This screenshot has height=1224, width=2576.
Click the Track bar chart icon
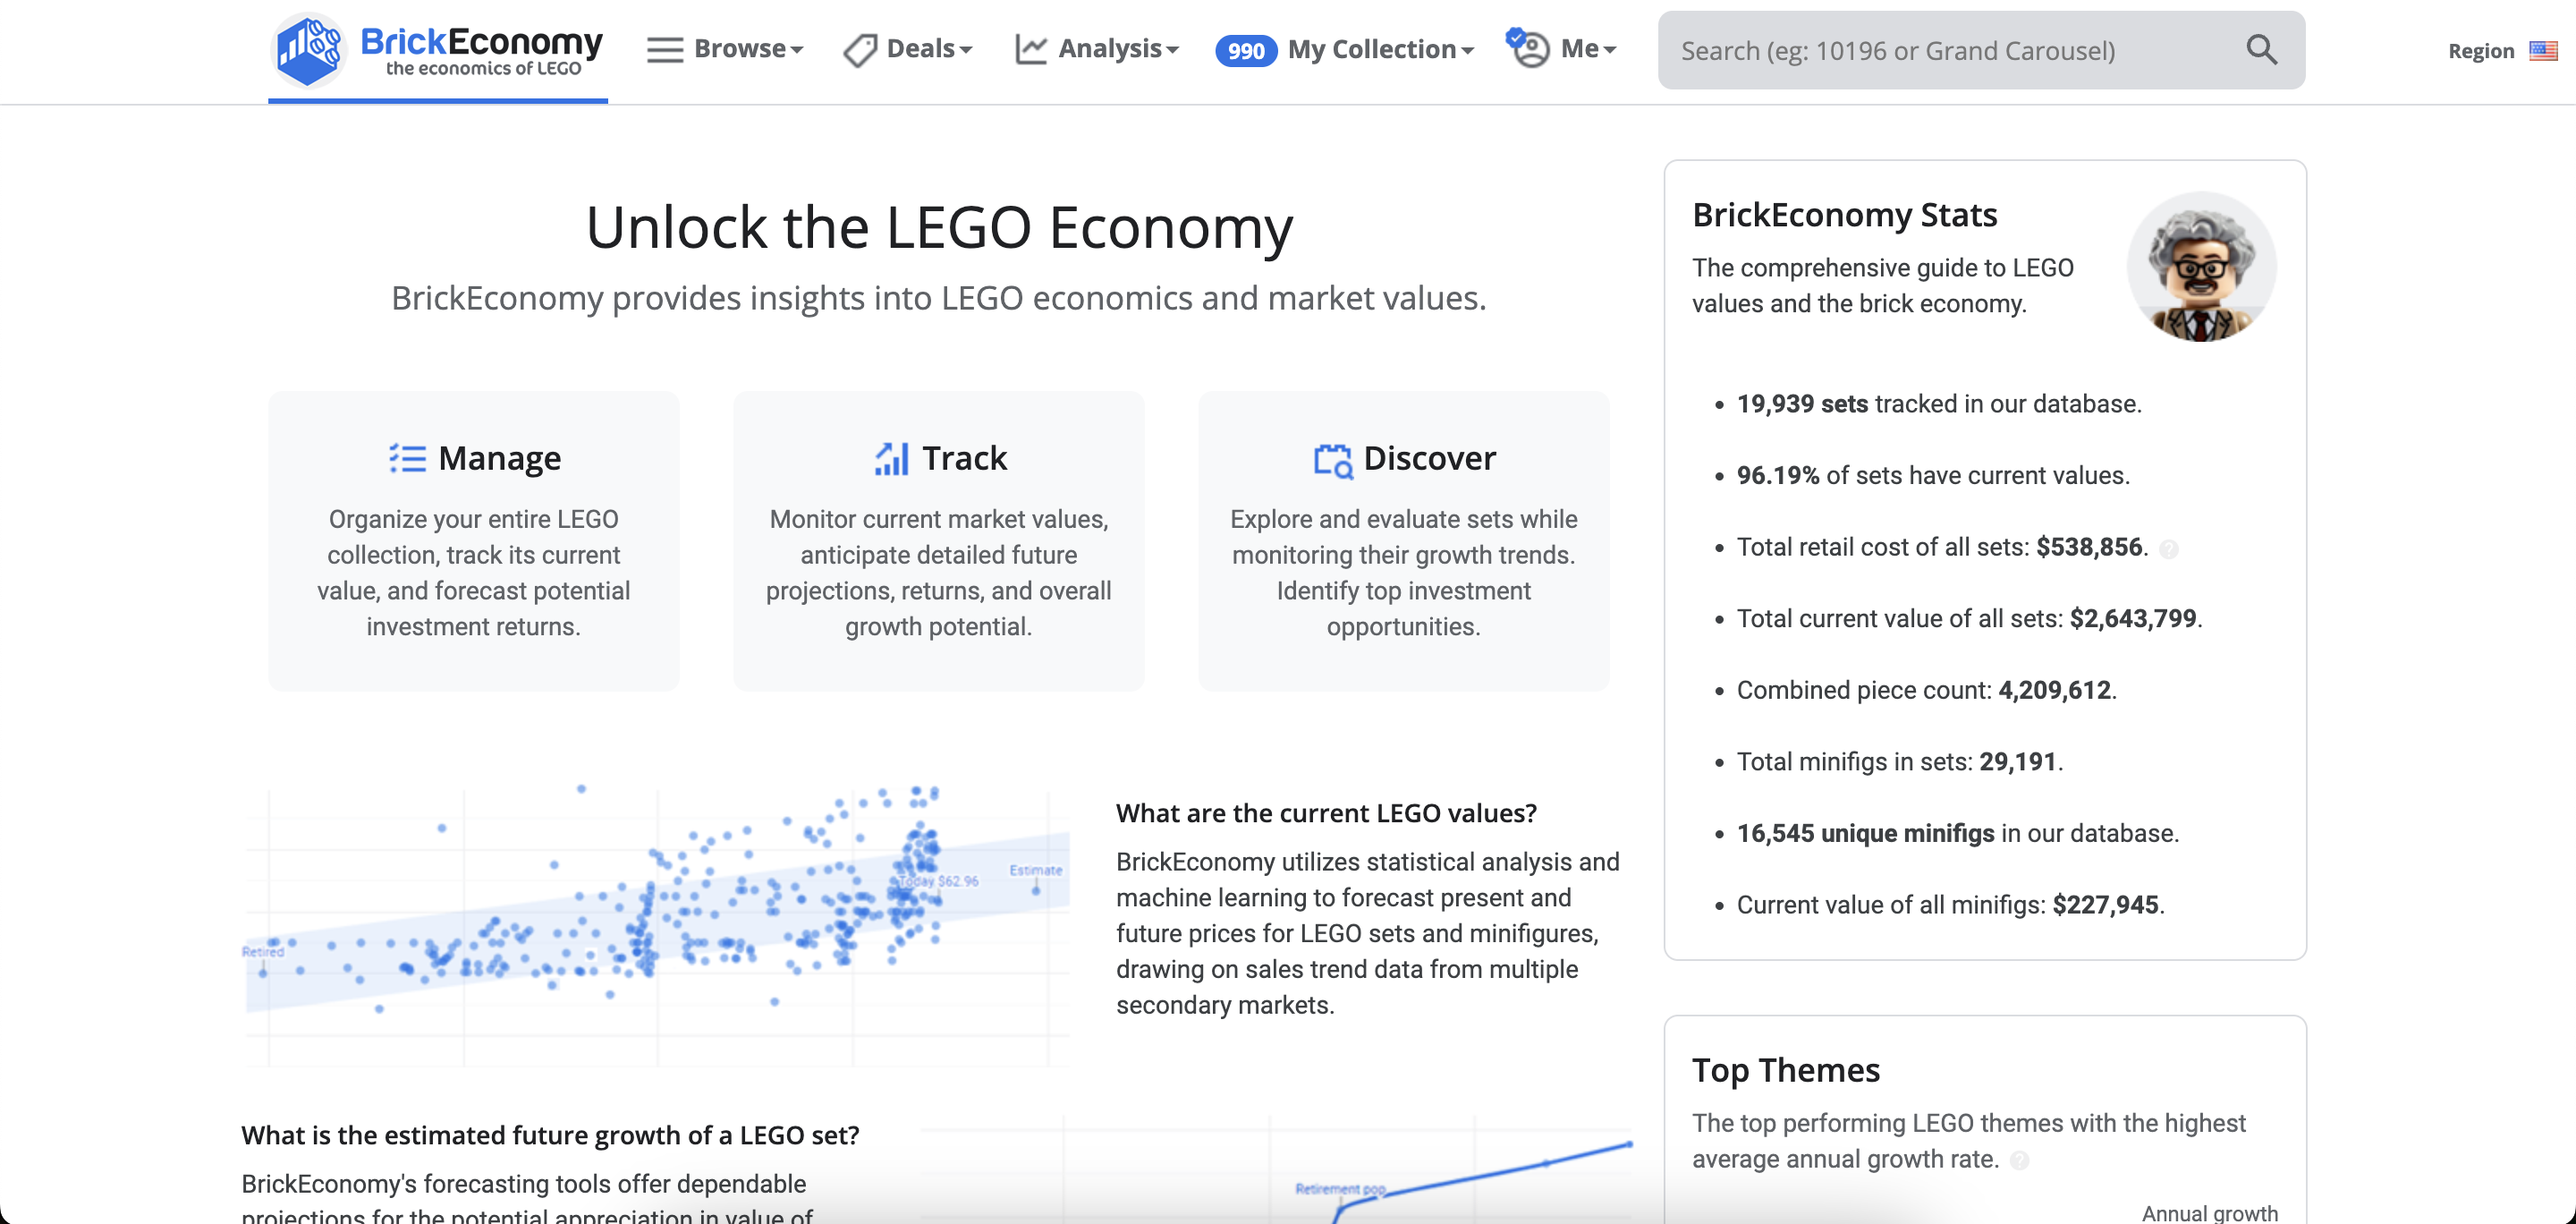point(891,458)
